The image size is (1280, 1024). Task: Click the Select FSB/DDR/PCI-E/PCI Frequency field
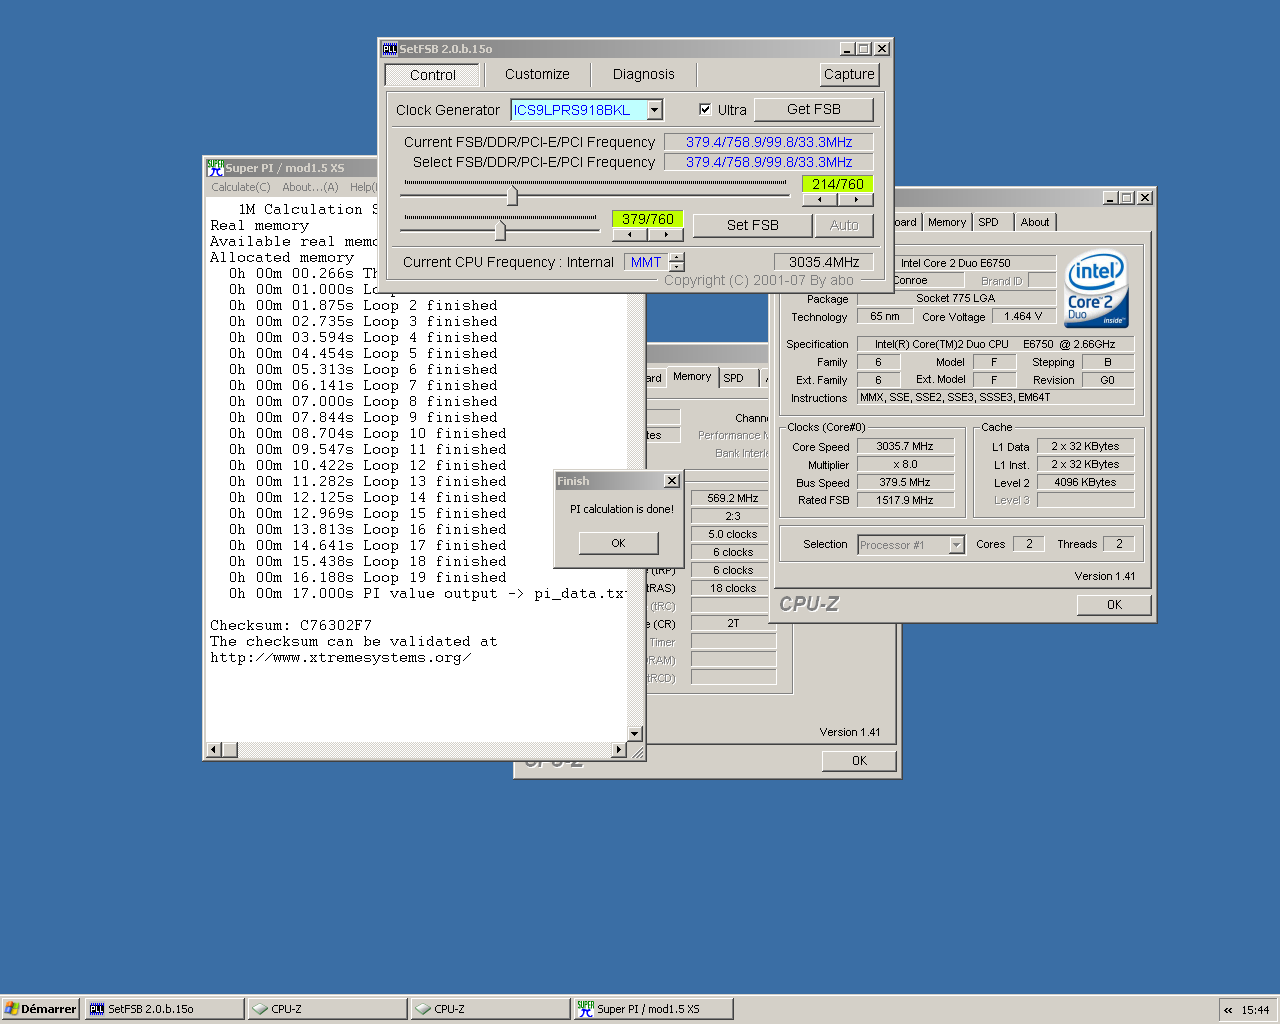(x=769, y=162)
